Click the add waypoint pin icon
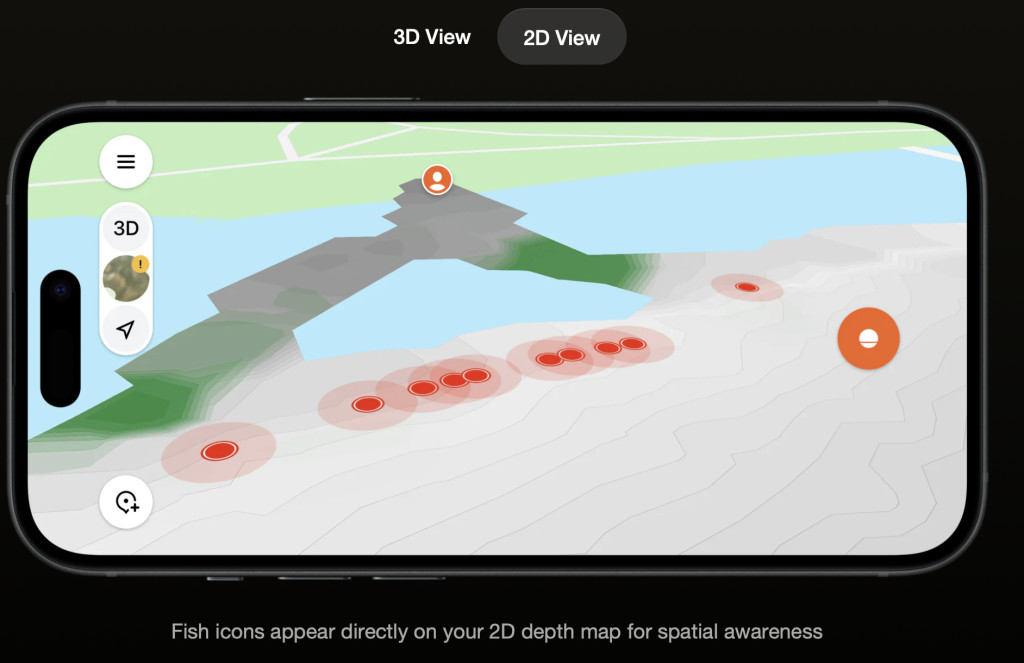Viewport: 1024px width, 663px height. 126,502
